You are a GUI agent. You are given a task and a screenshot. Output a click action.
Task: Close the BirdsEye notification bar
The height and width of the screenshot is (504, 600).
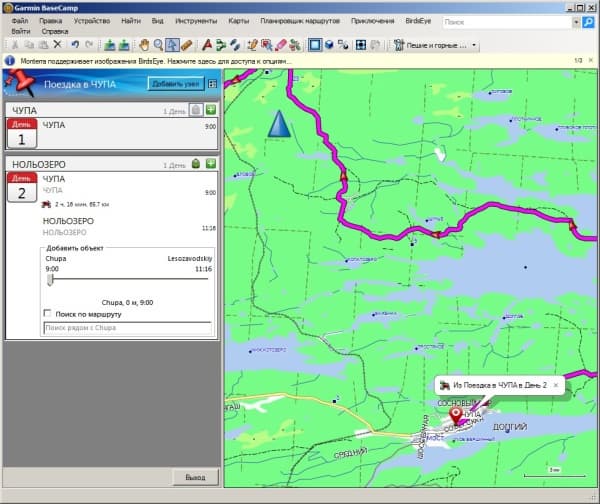pyautogui.click(x=591, y=60)
